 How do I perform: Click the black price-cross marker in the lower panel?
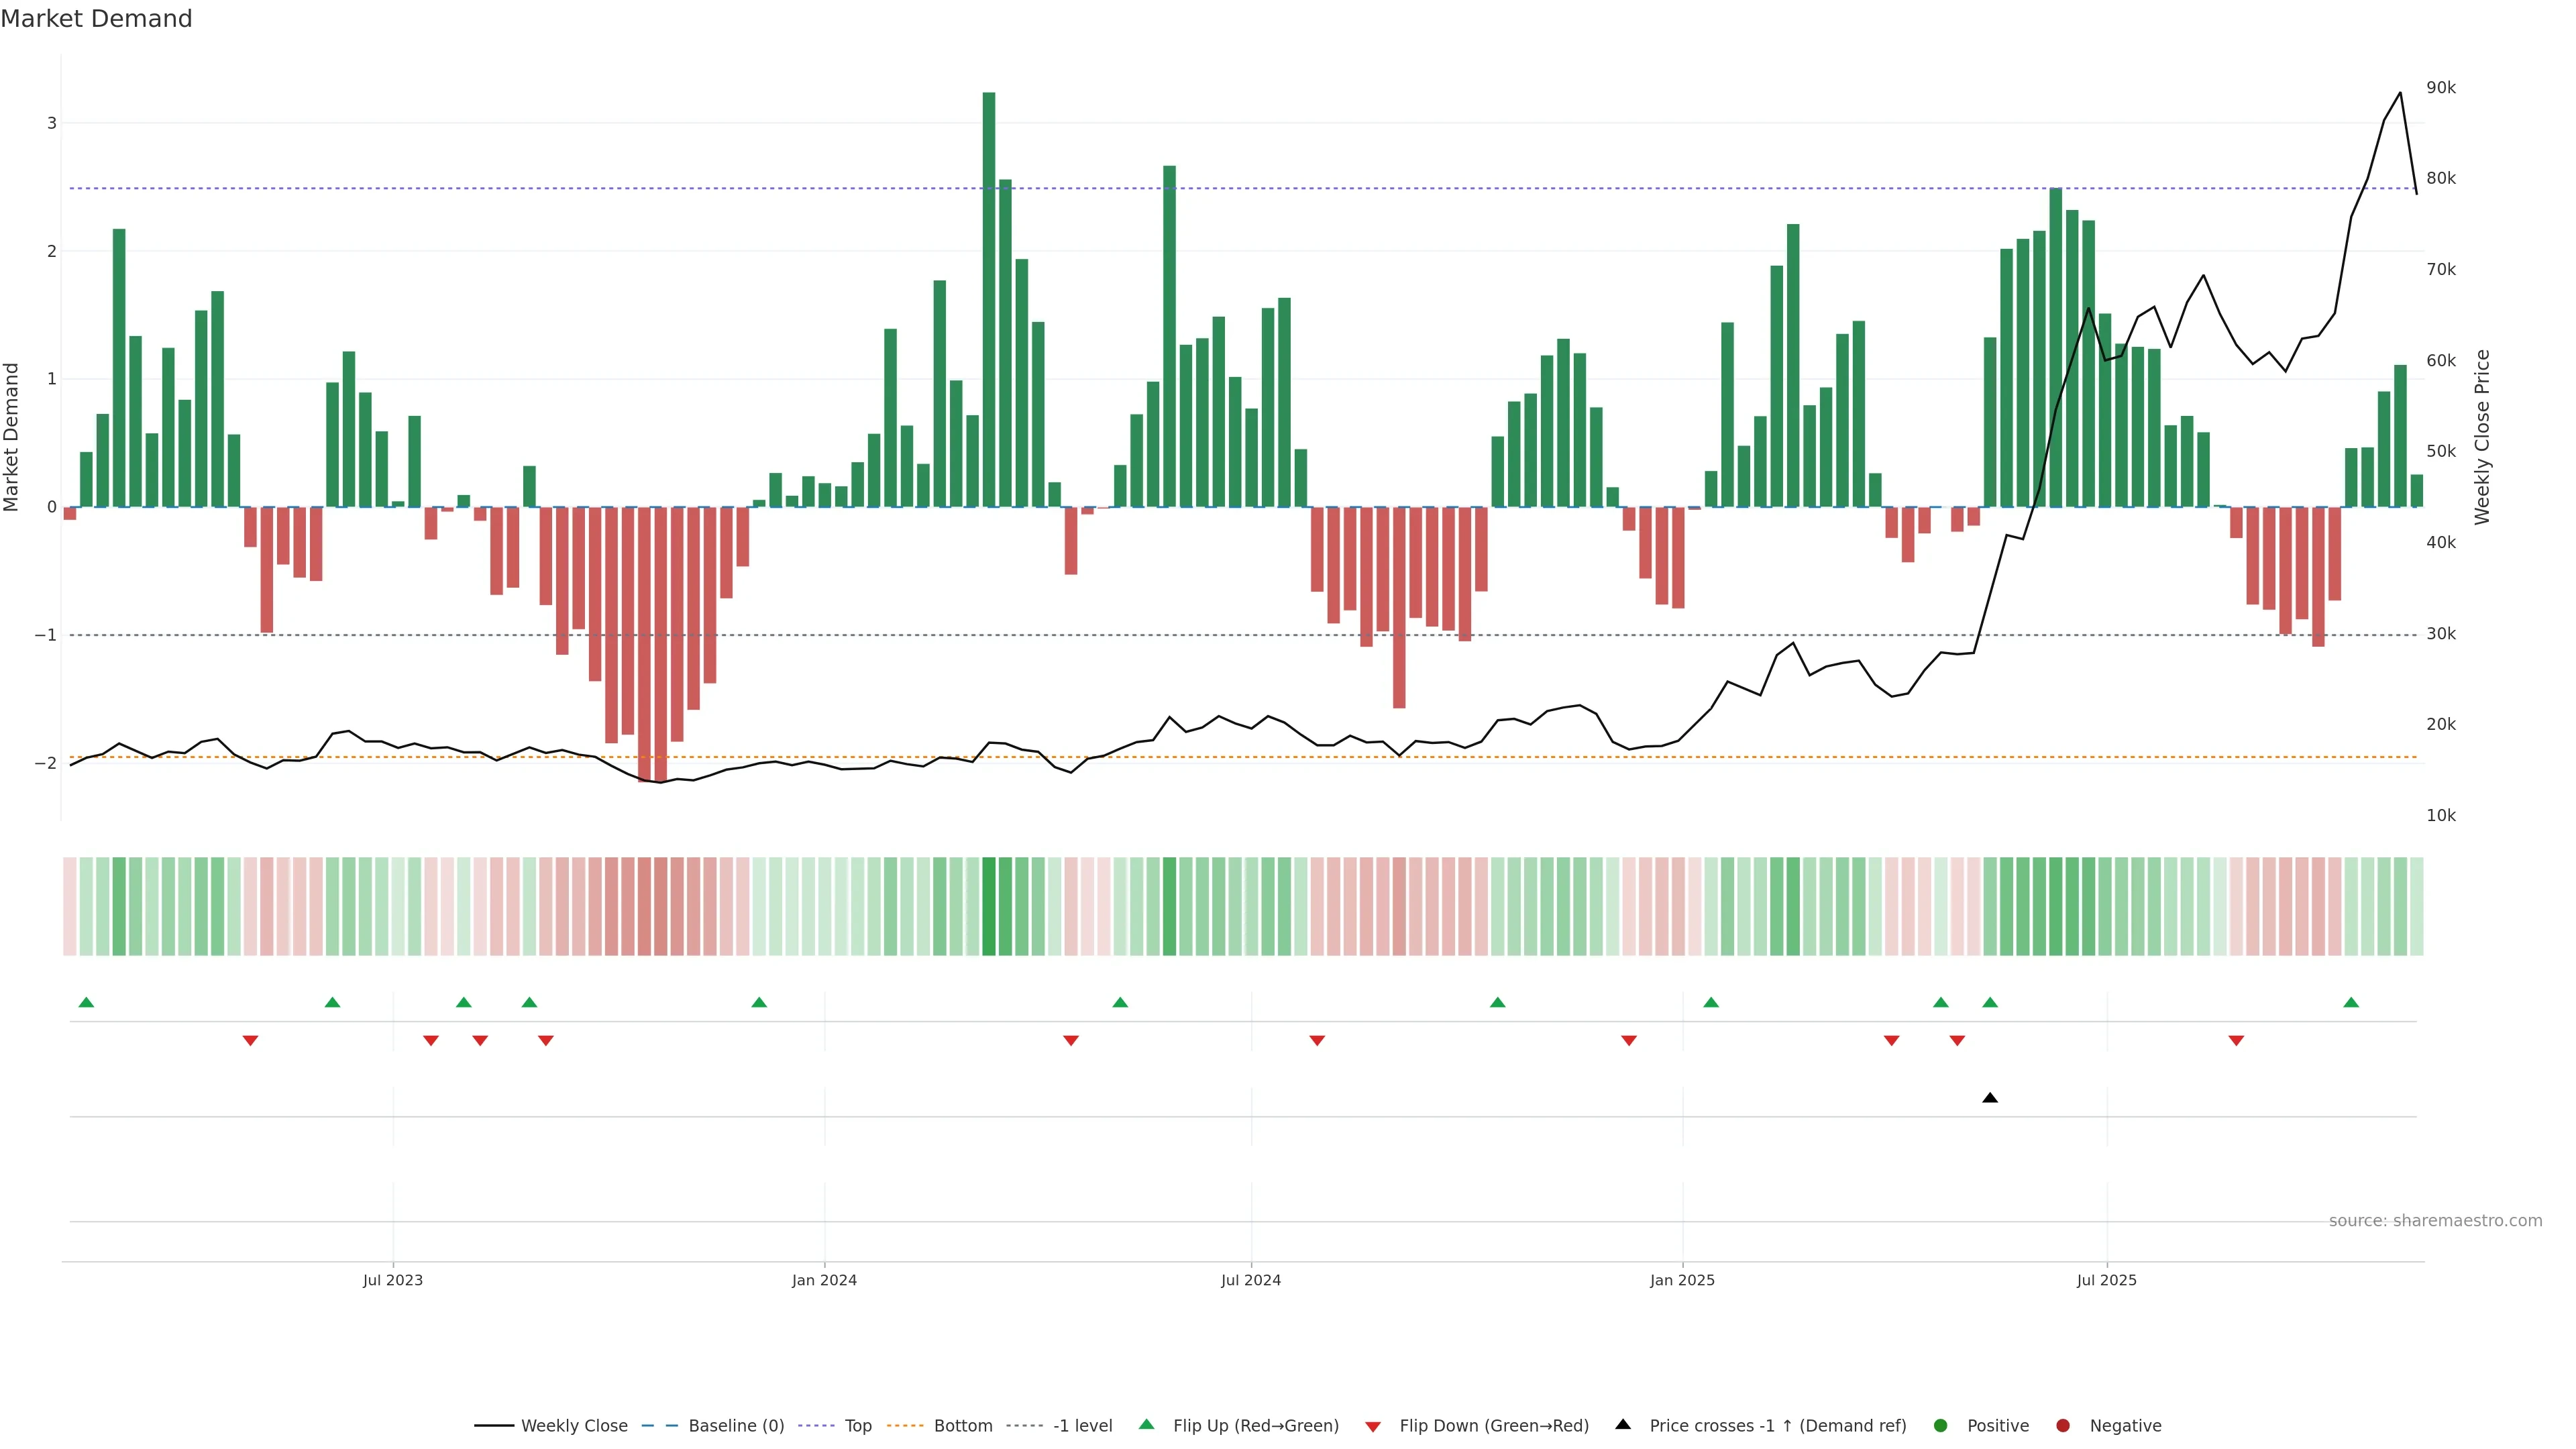tap(1990, 1098)
